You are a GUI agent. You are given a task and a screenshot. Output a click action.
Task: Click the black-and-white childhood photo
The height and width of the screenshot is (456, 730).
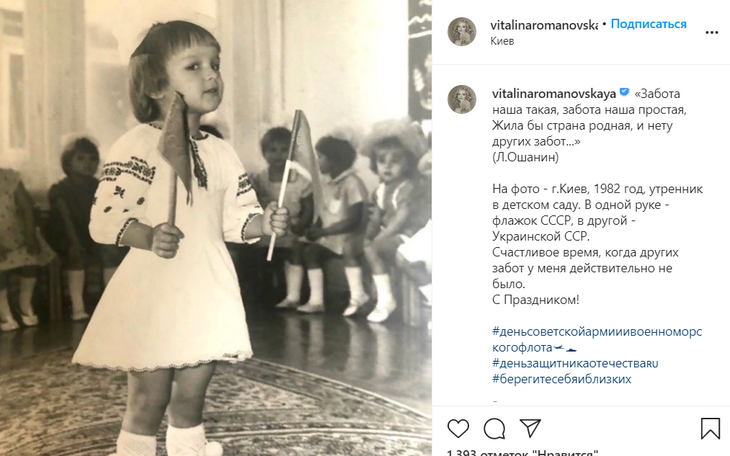coord(216,228)
